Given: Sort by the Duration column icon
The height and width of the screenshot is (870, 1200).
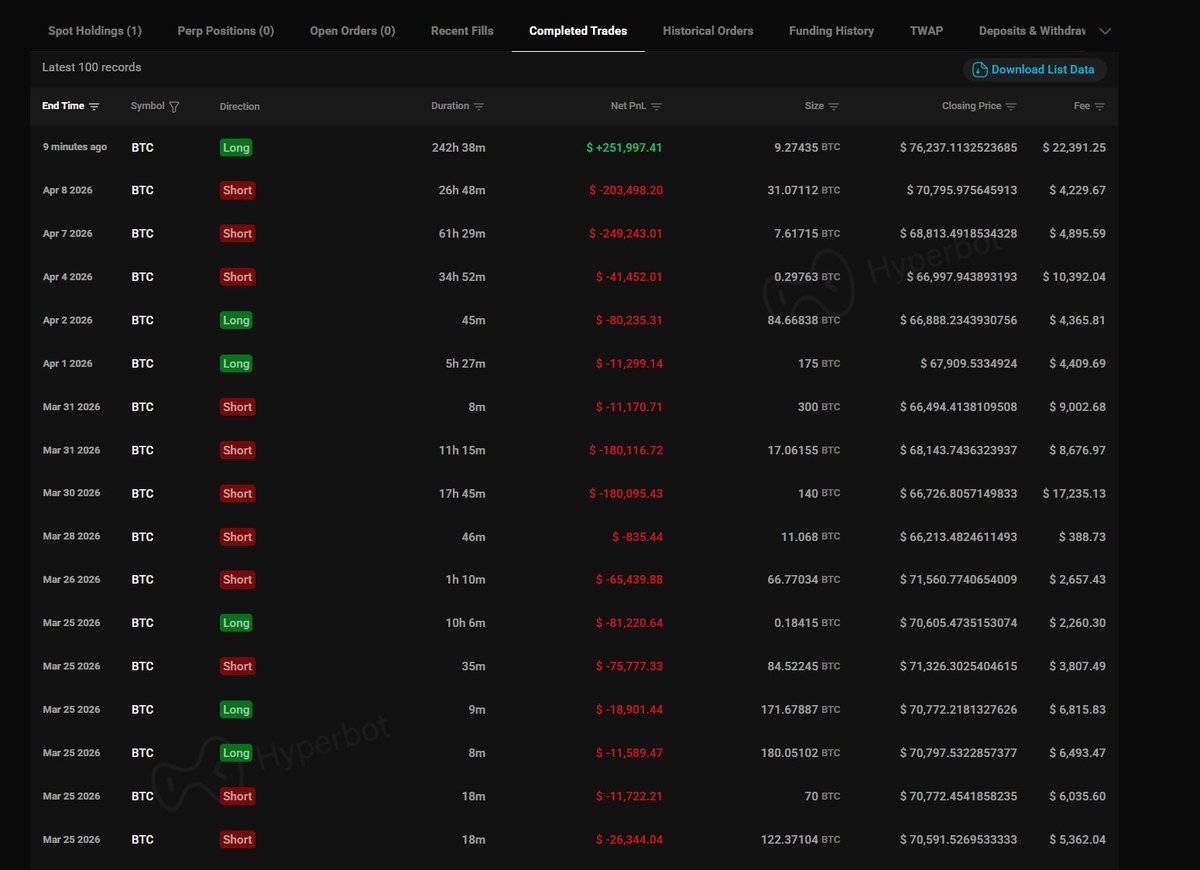Looking at the screenshot, I should (479, 106).
